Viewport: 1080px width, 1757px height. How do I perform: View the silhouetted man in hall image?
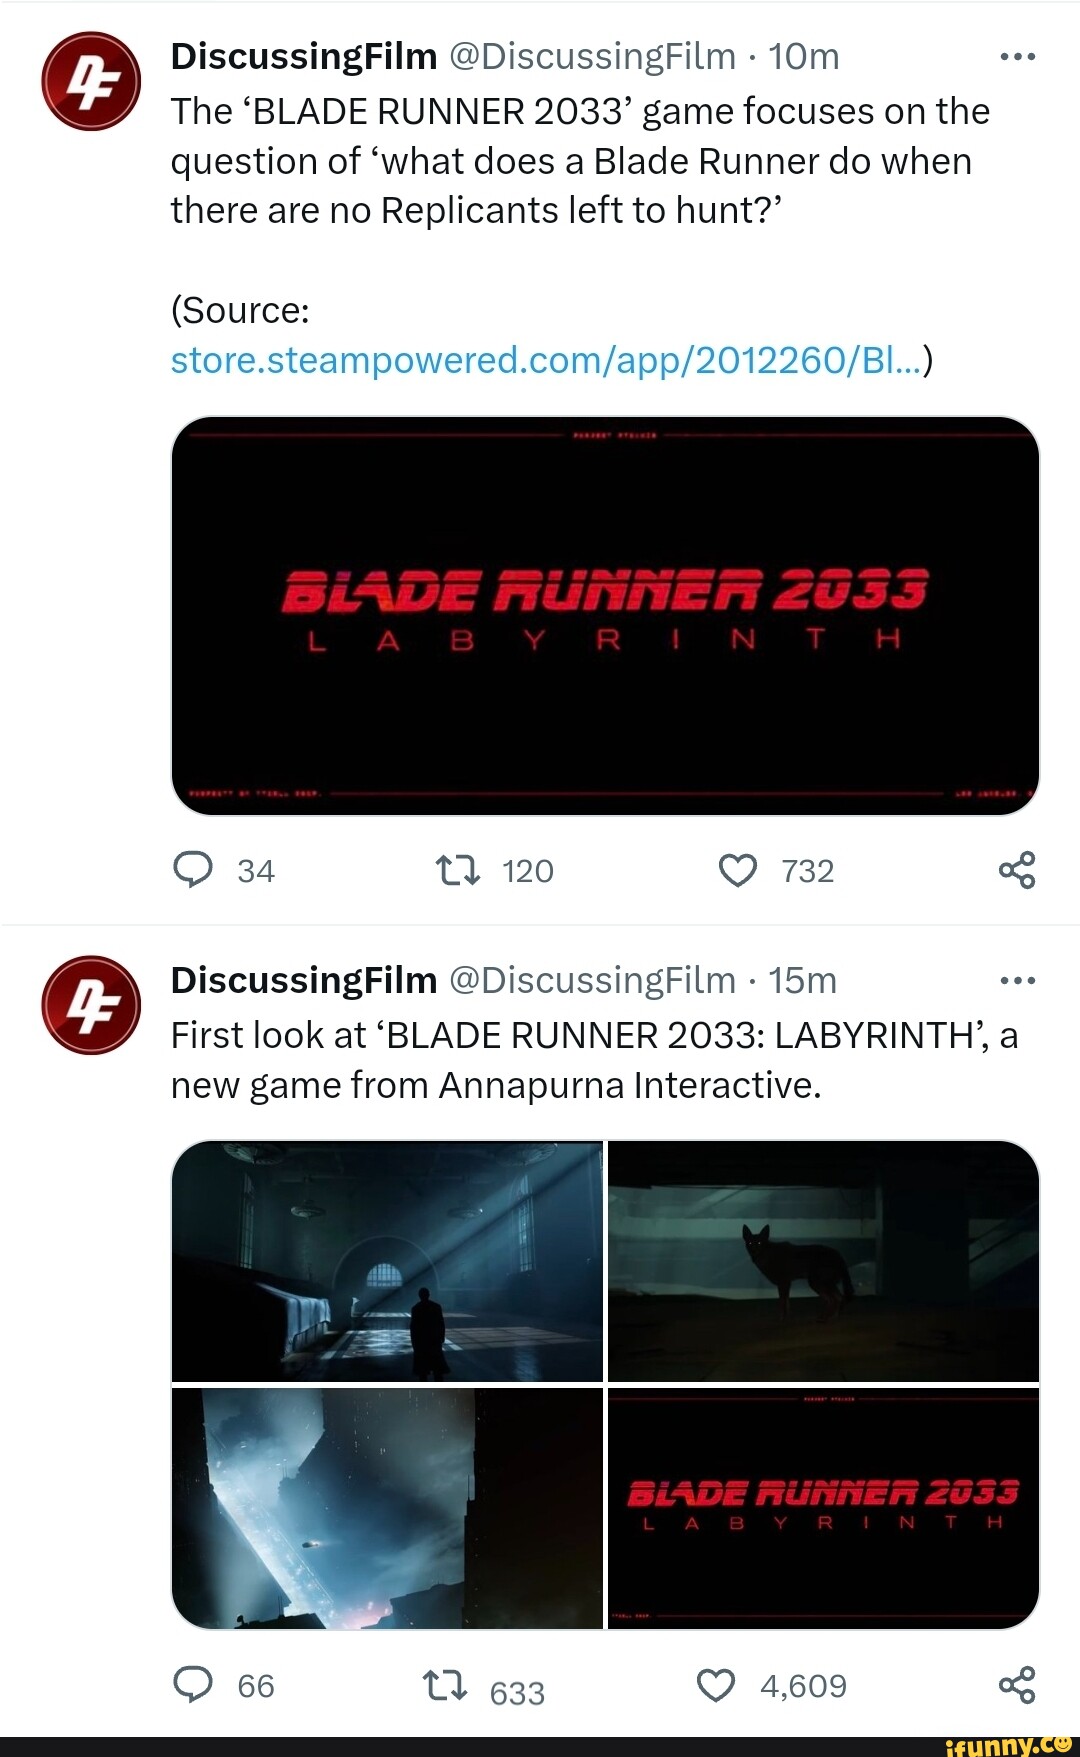point(387,1261)
